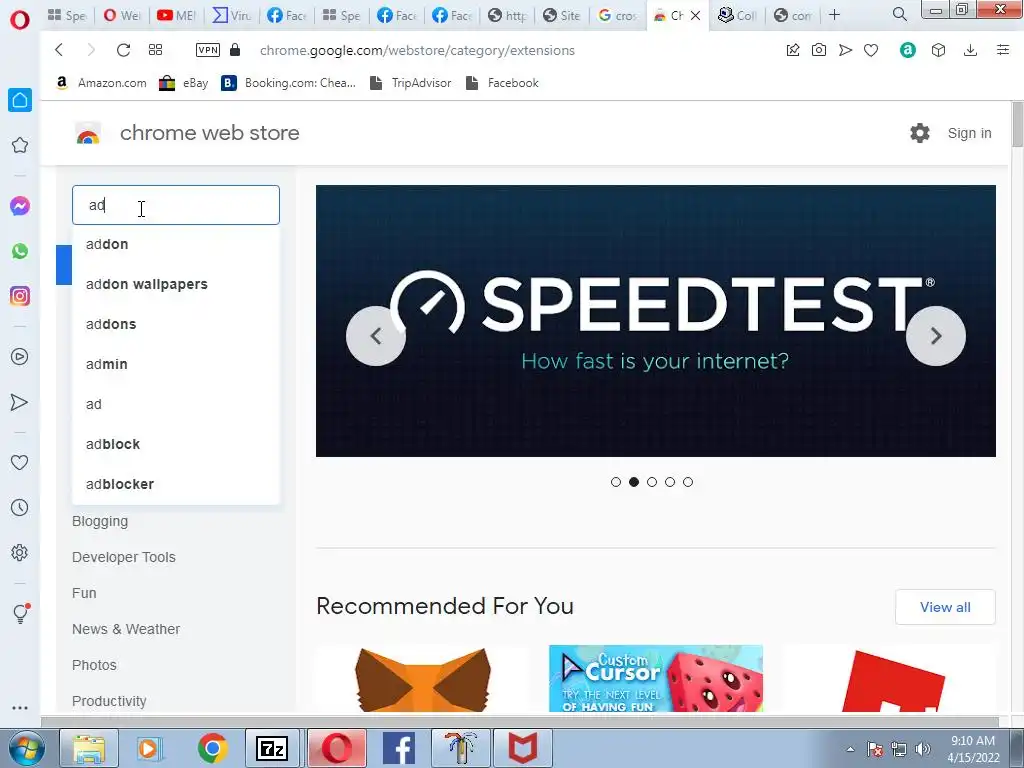Open the Photos category
The image size is (1024, 768).
pos(94,665)
